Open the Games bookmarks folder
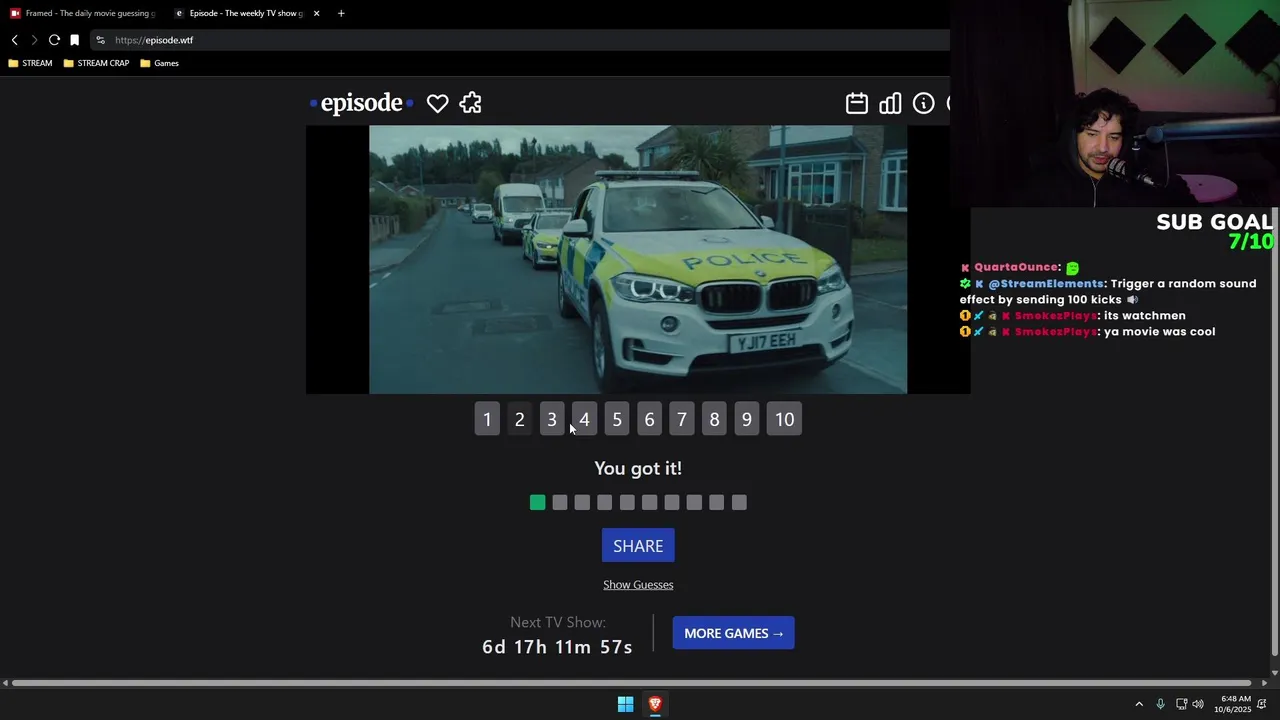The image size is (1280, 720). pos(160,63)
